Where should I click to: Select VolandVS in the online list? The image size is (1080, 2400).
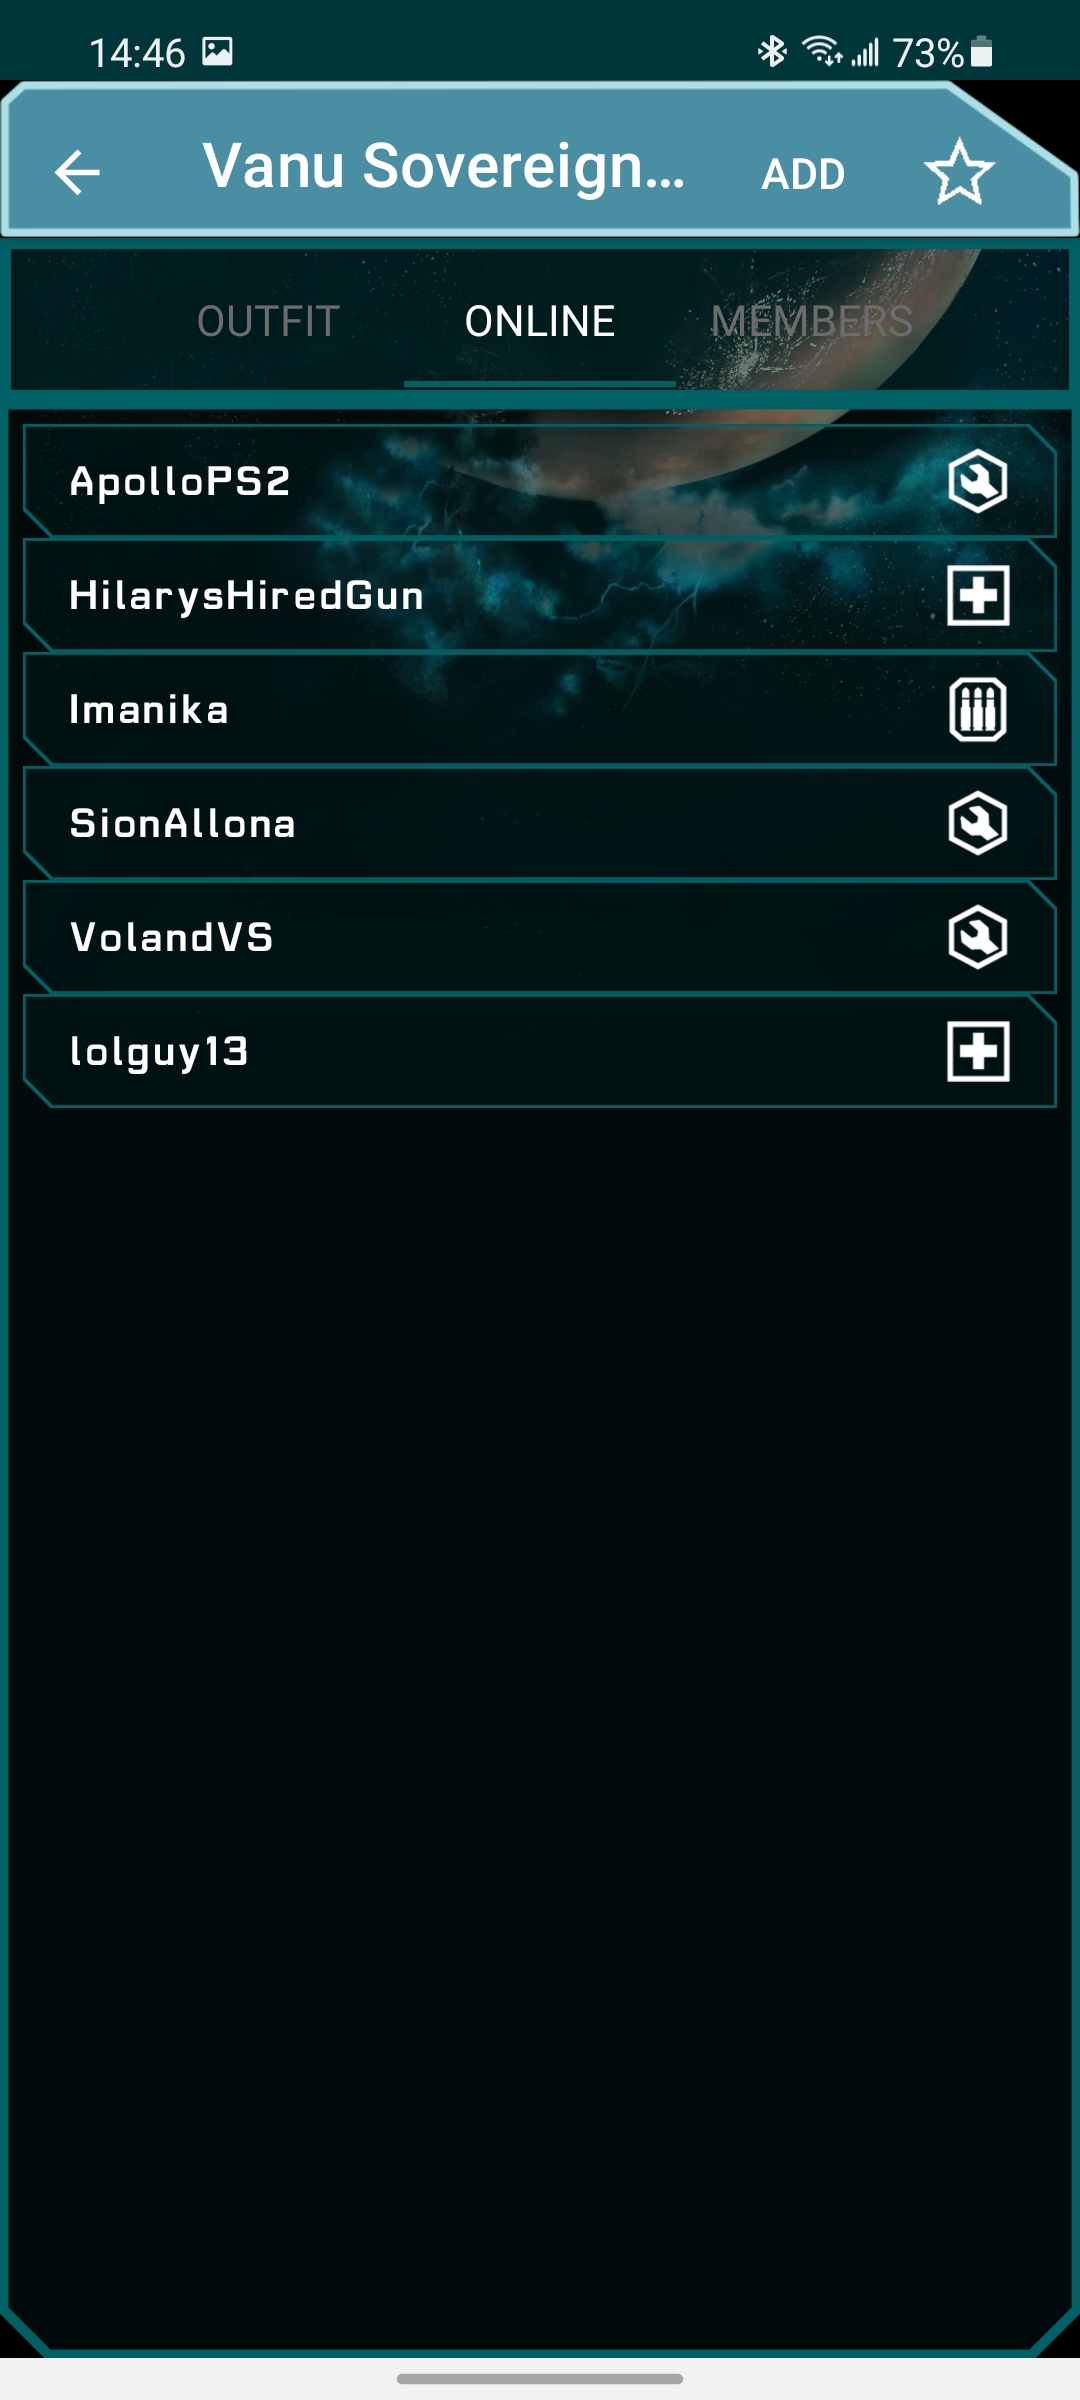click(540, 937)
